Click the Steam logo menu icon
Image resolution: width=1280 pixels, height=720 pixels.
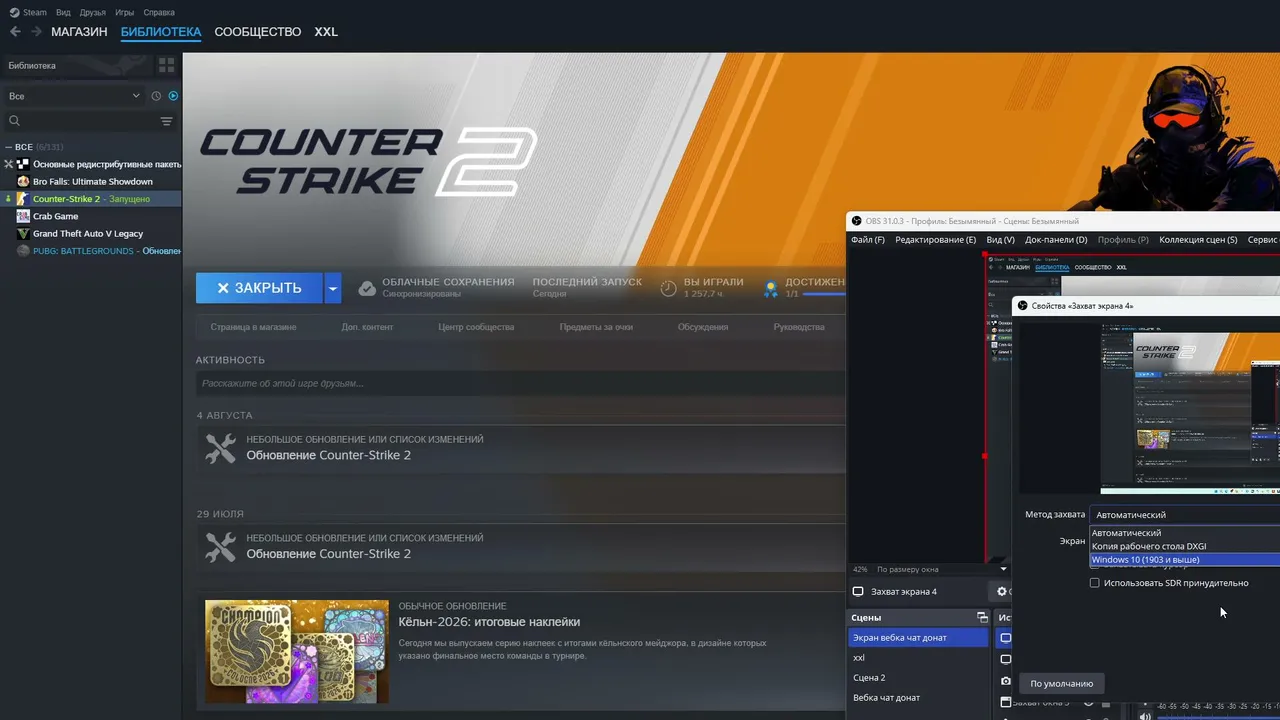[x=12, y=12]
